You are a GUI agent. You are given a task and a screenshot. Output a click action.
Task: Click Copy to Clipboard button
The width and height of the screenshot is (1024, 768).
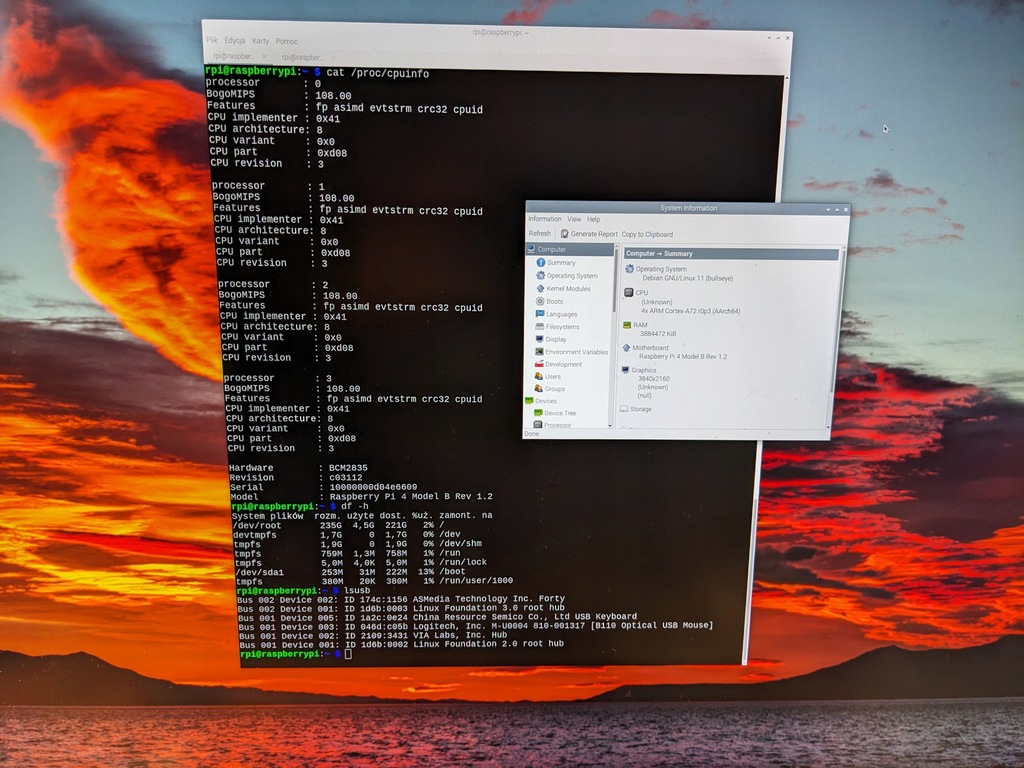click(647, 234)
